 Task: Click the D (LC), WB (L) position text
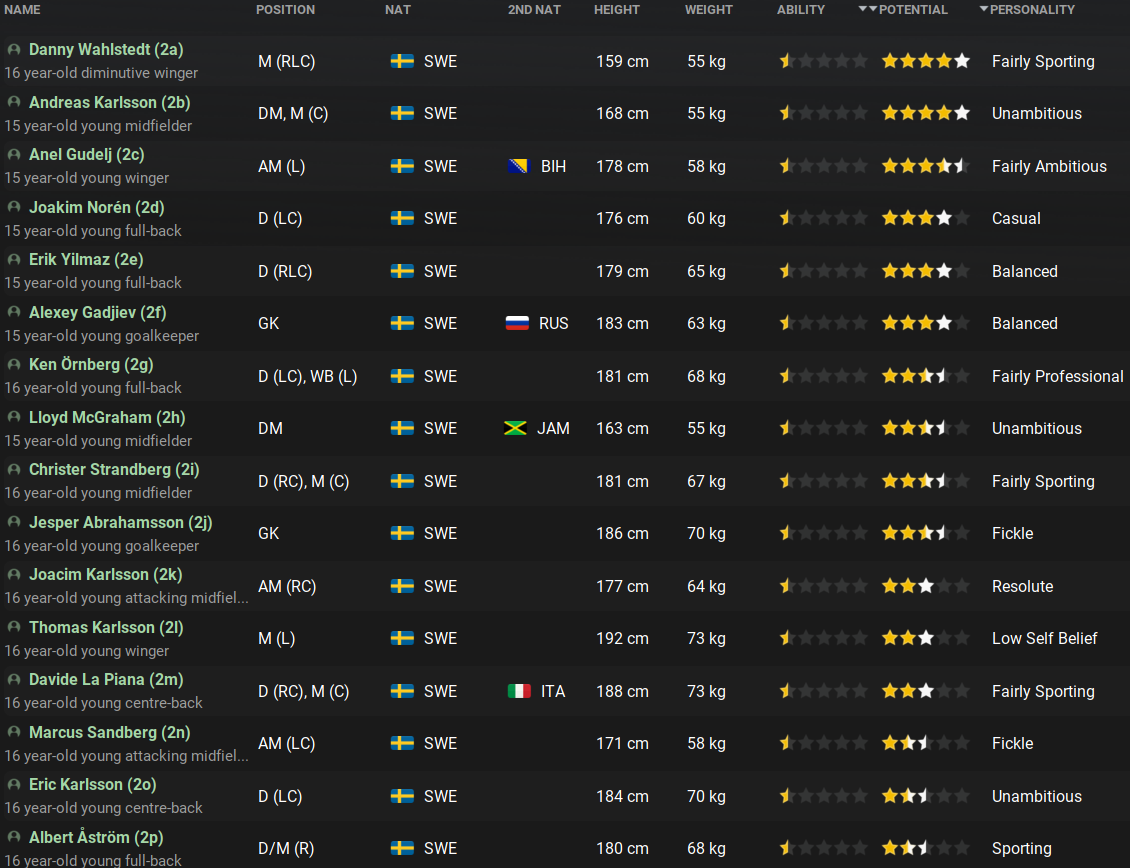(308, 376)
